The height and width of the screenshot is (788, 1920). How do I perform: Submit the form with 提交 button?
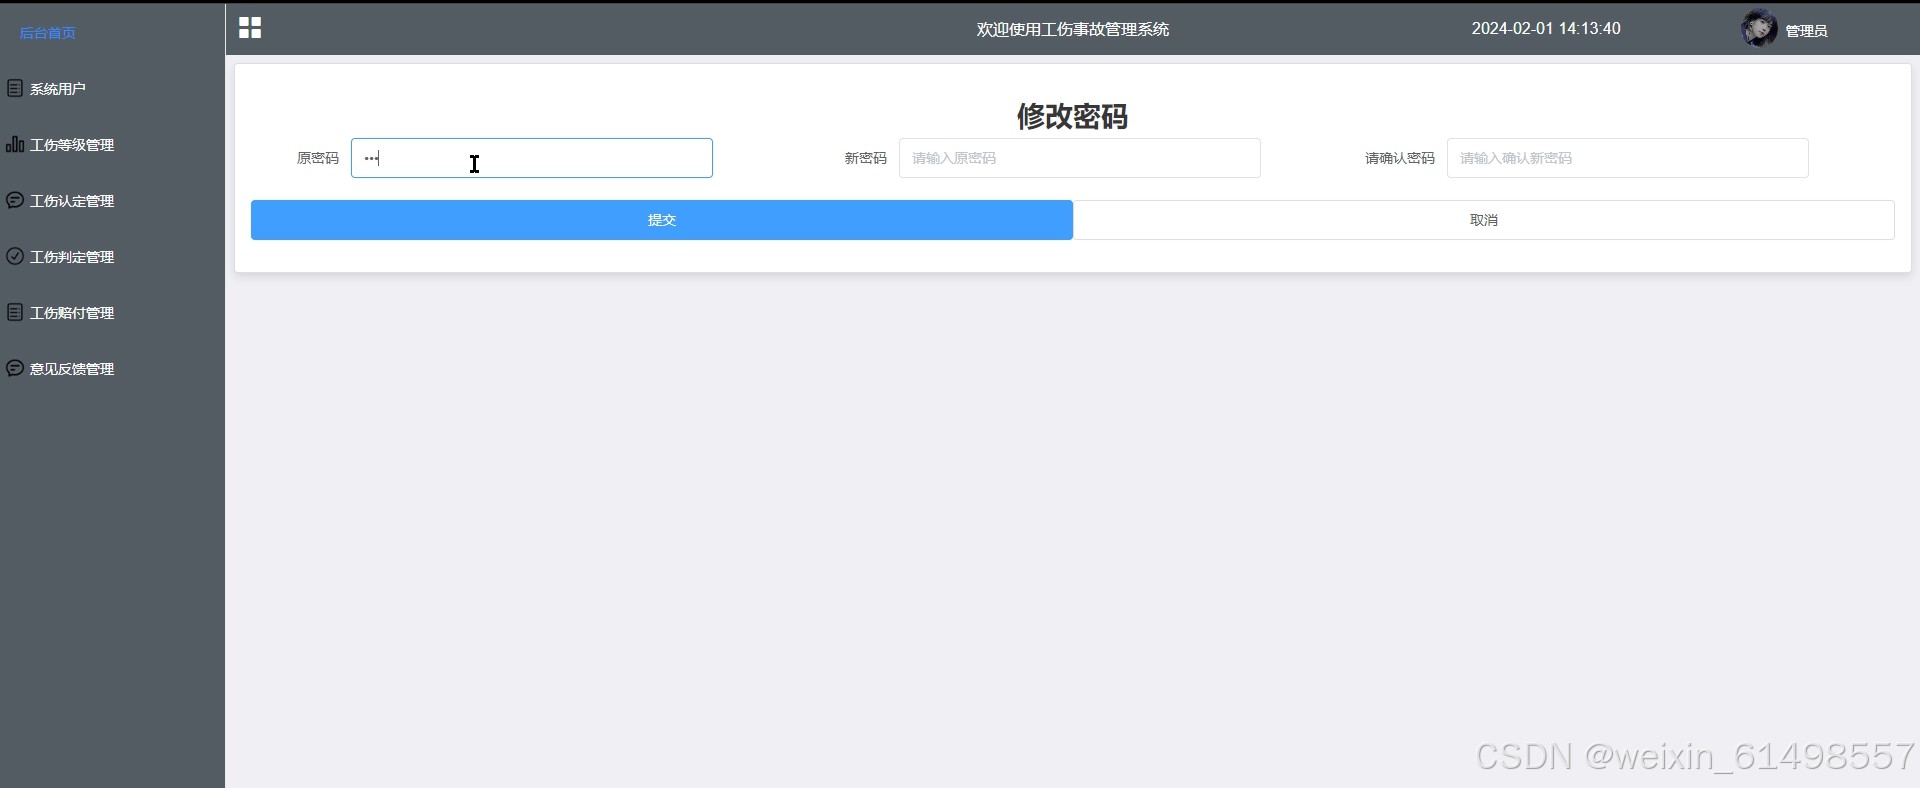[x=662, y=220]
